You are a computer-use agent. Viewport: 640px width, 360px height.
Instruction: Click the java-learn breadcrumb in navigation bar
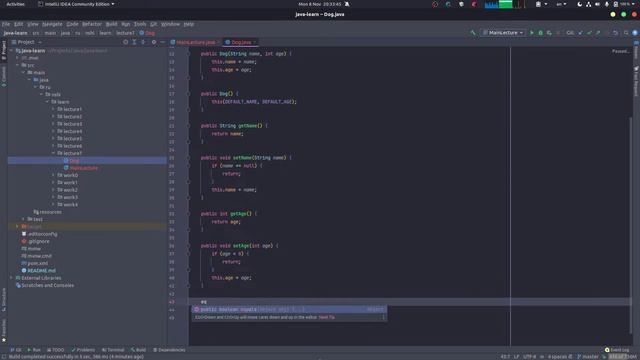tap(16, 33)
